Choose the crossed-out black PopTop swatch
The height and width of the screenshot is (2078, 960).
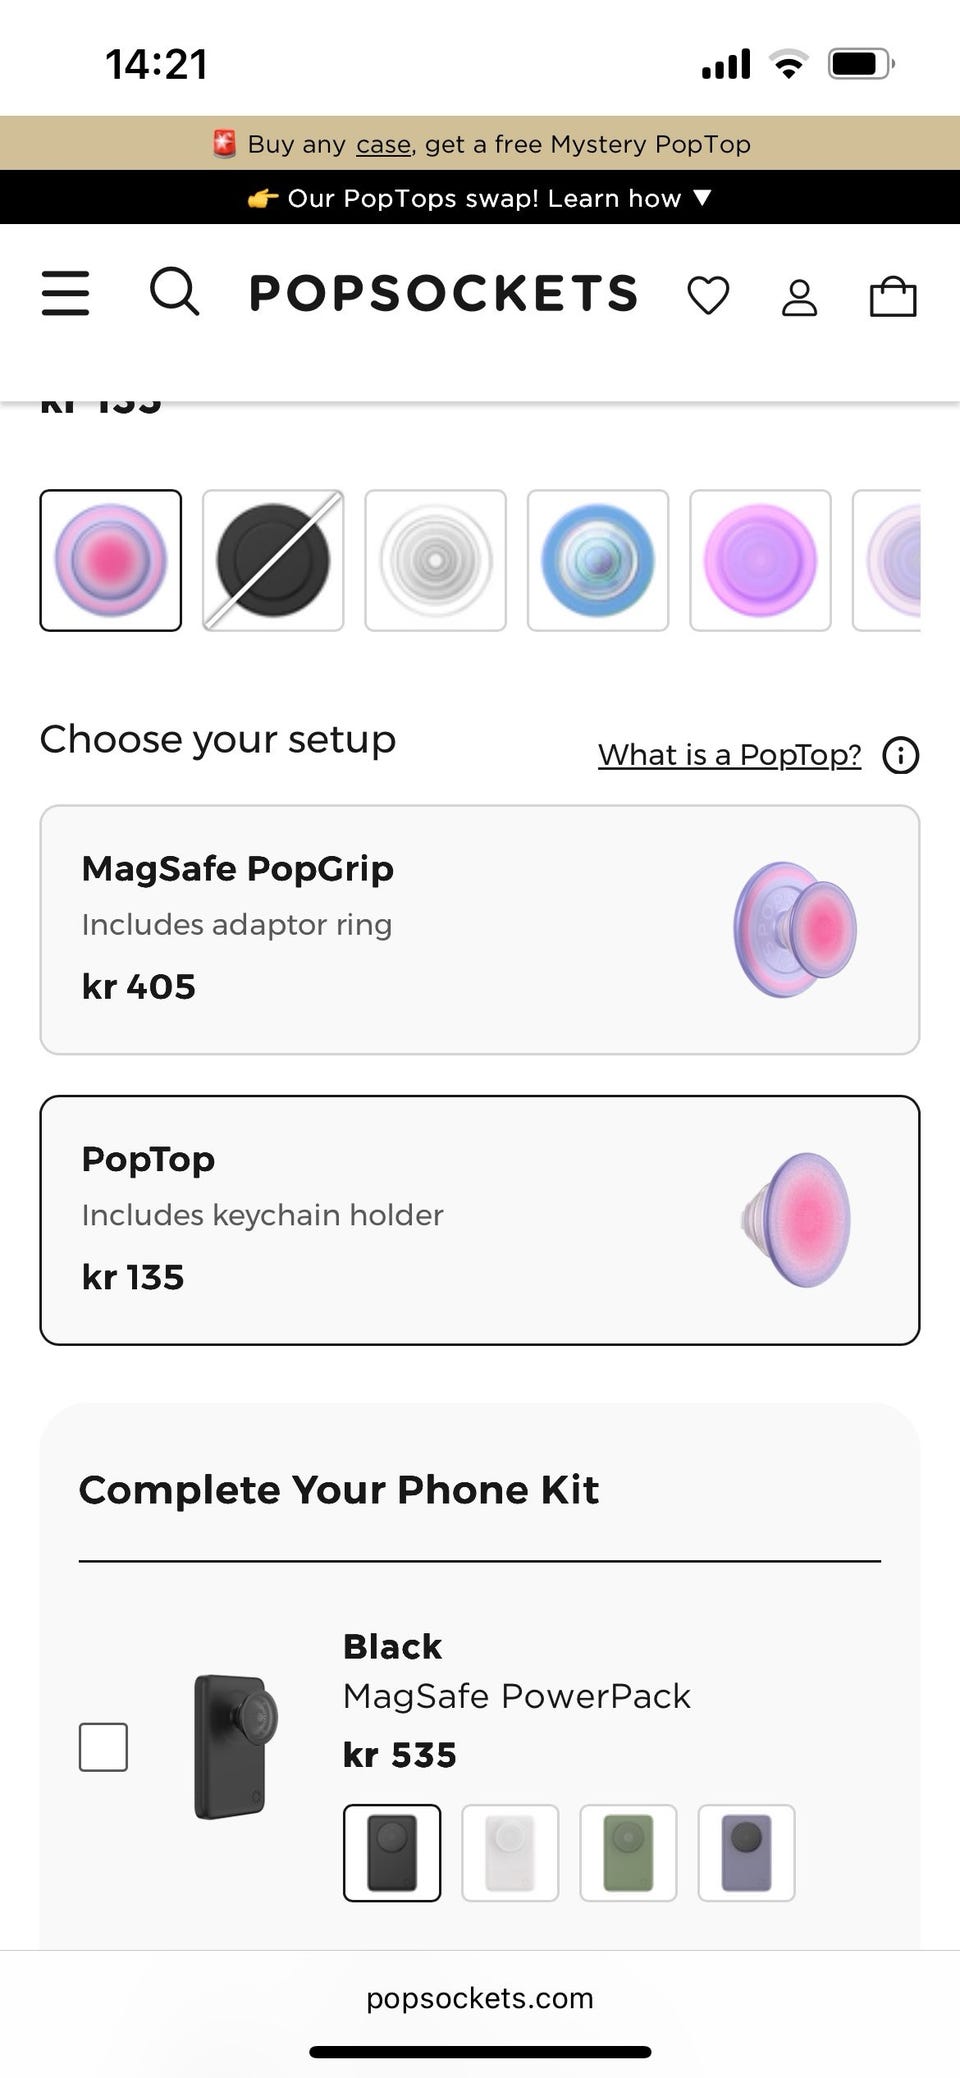(x=273, y=560)
